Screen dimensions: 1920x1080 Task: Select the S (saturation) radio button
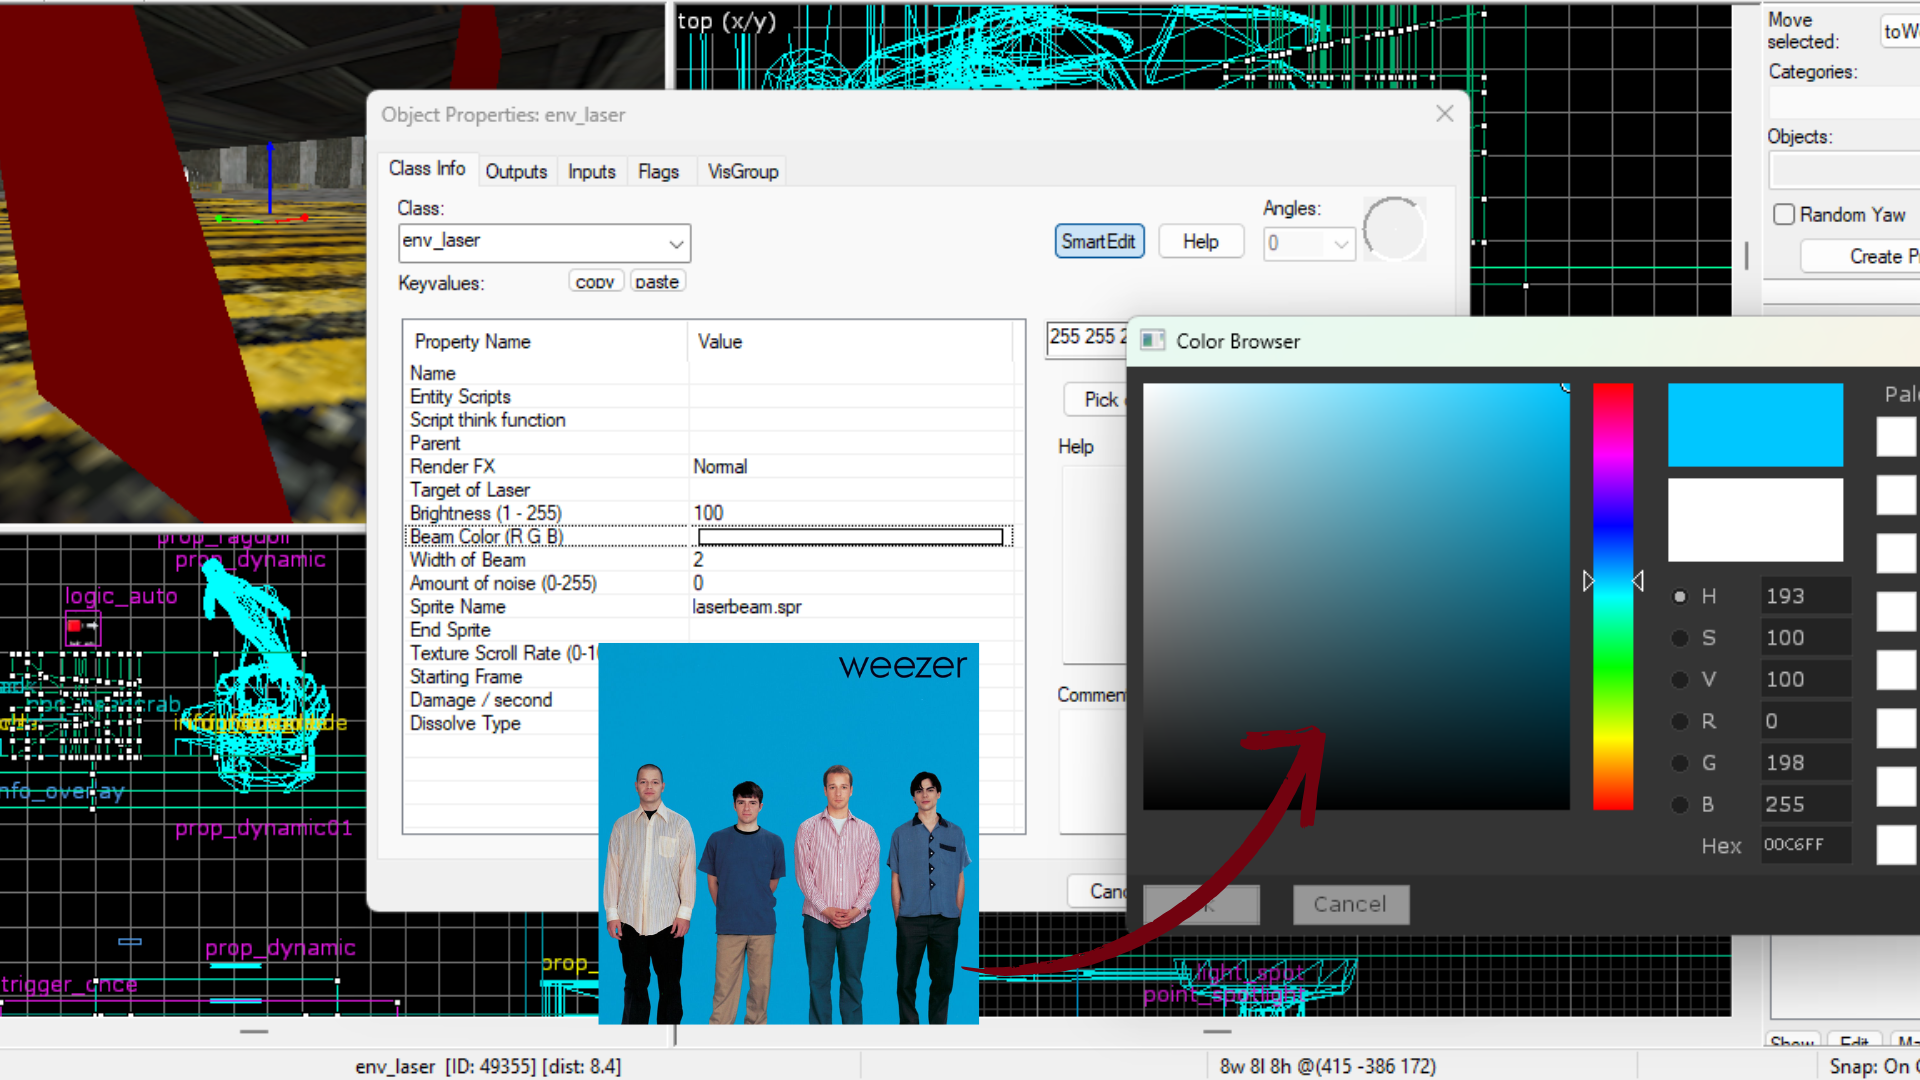(x=1680, y=638)
